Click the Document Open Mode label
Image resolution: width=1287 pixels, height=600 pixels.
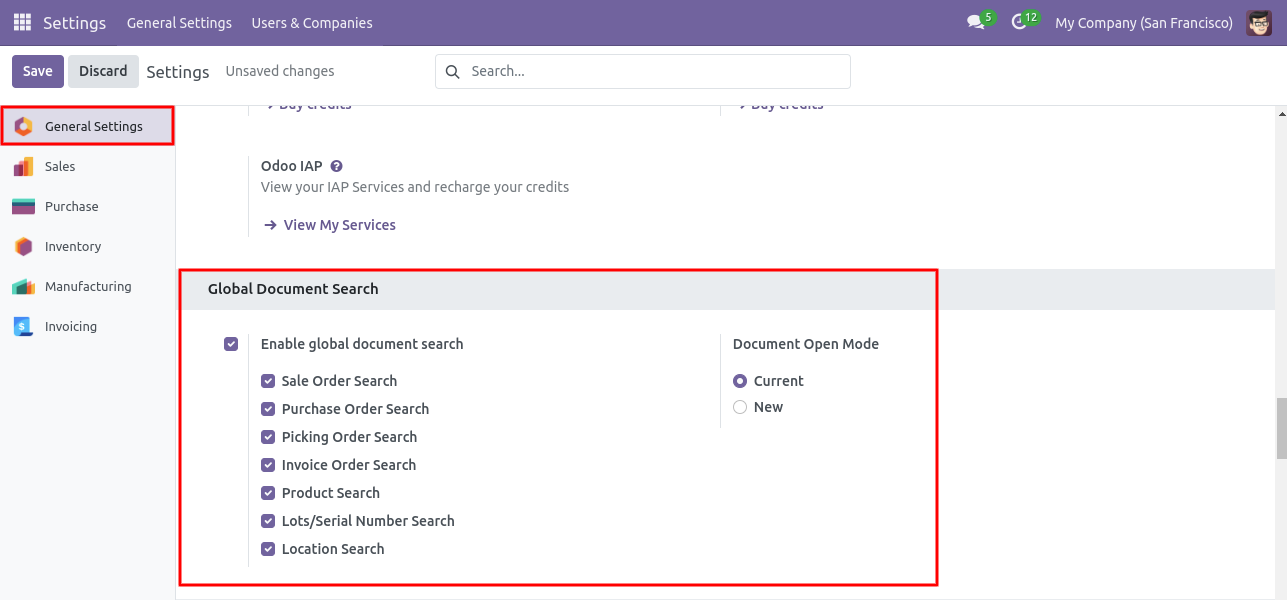pyautogui.click(x=806, y=344)
